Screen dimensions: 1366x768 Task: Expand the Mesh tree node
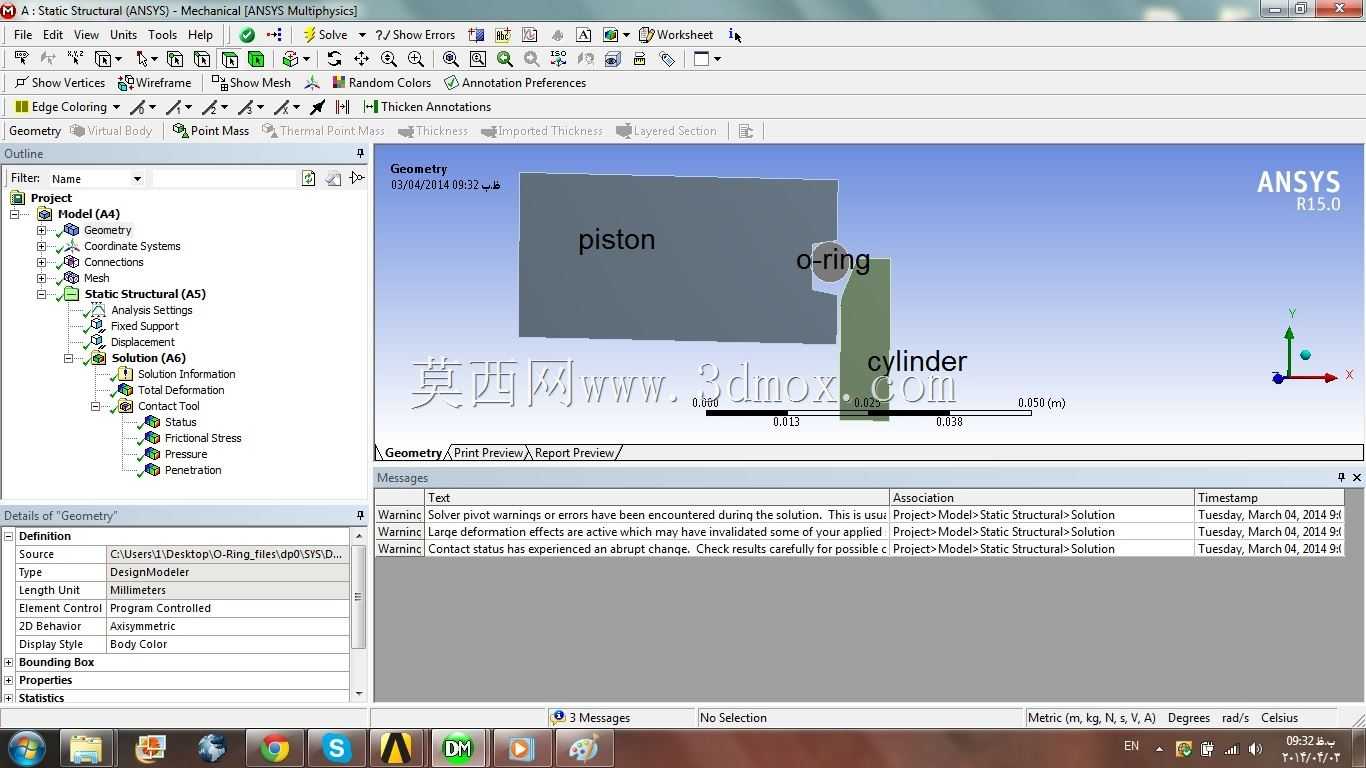(41, 278)
